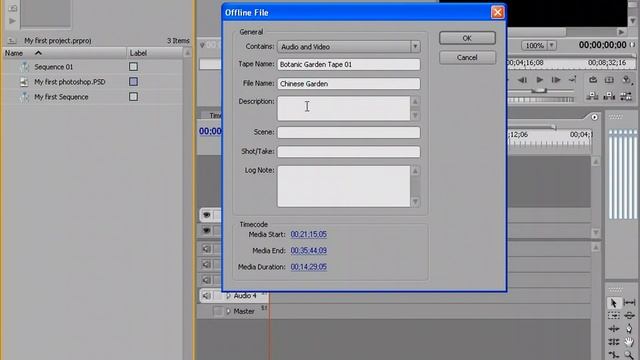Image resolution: width=640 pixels, height=360 pixels.
Task: Click the monitor timecode 00;00;00;00
Action: click(602, 45)
